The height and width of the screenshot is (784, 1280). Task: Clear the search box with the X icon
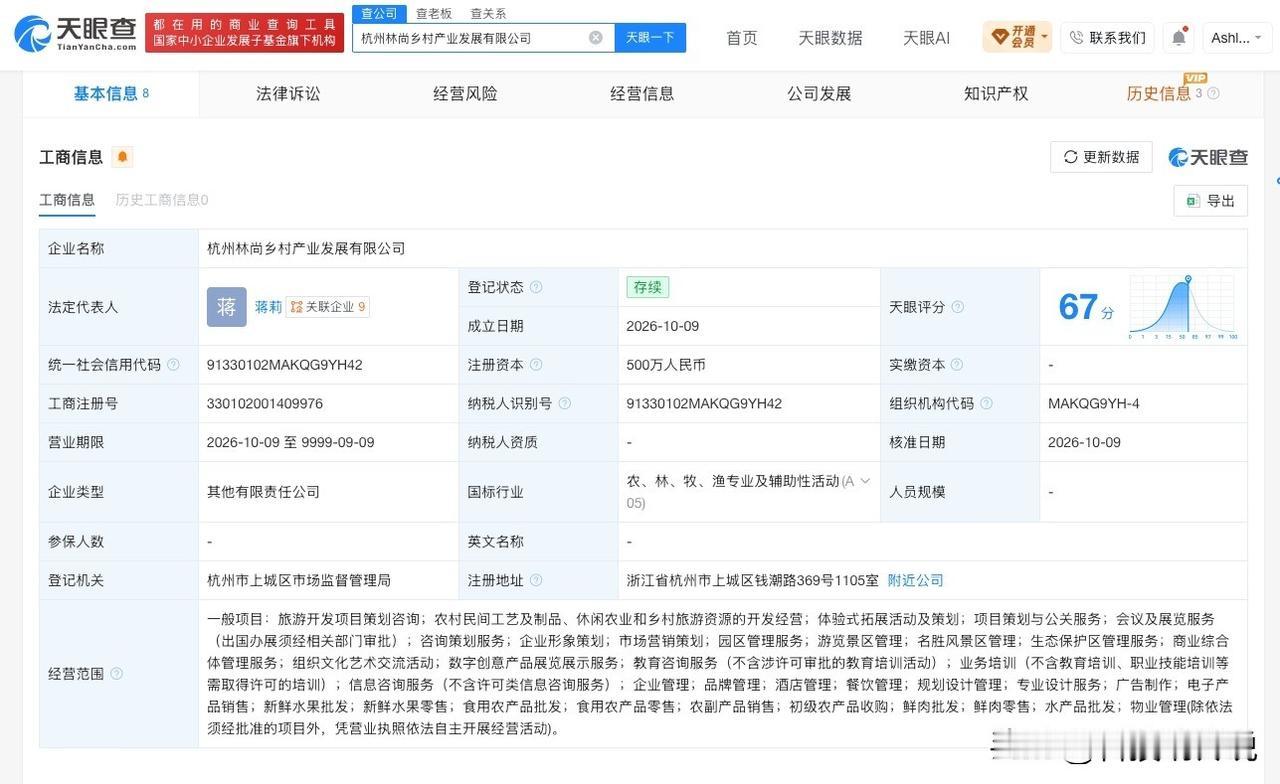coord(596,38)
